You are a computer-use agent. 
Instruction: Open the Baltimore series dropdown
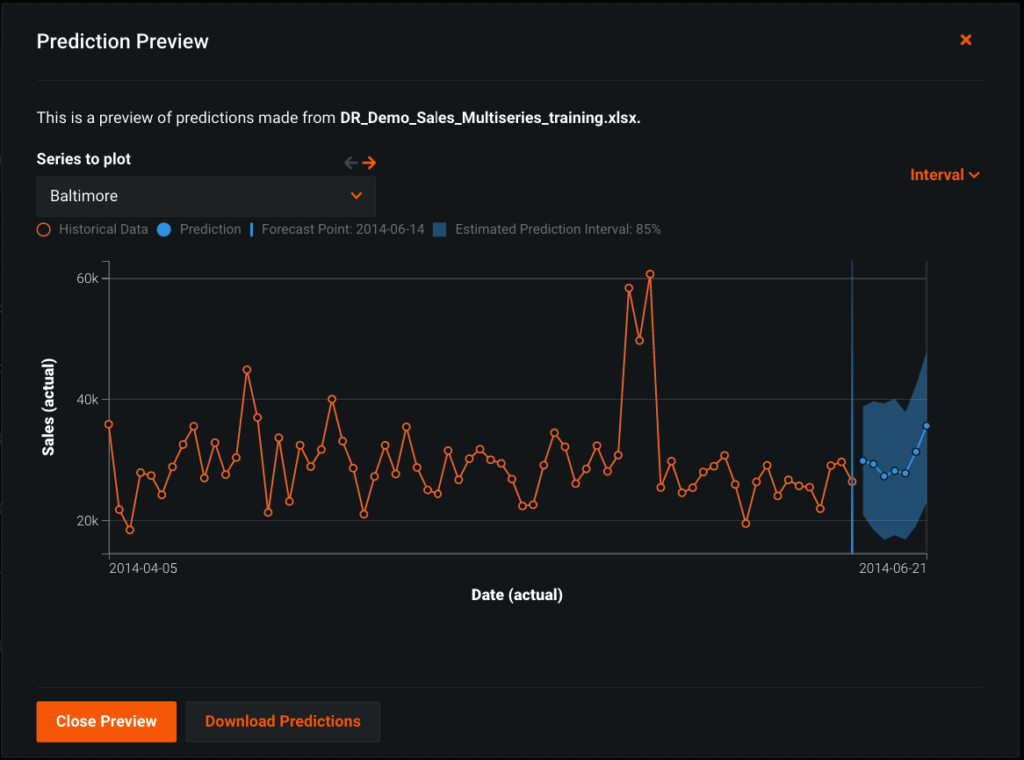pos(206,196)
